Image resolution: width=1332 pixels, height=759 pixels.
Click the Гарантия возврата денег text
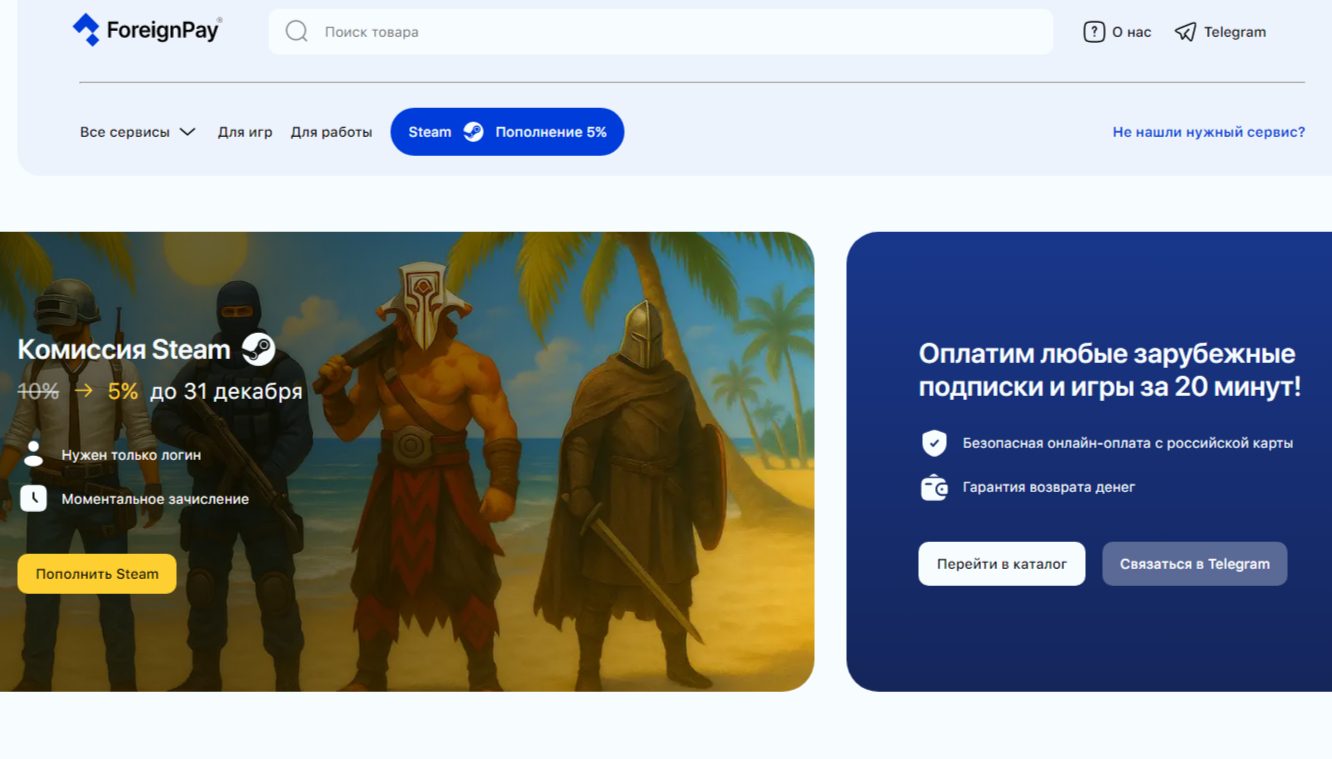tap(1049, 488)
